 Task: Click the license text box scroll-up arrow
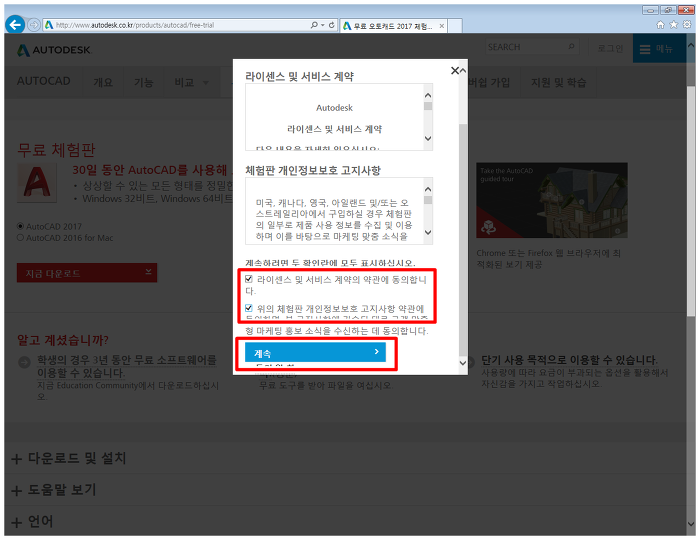[x=428, y=95]
